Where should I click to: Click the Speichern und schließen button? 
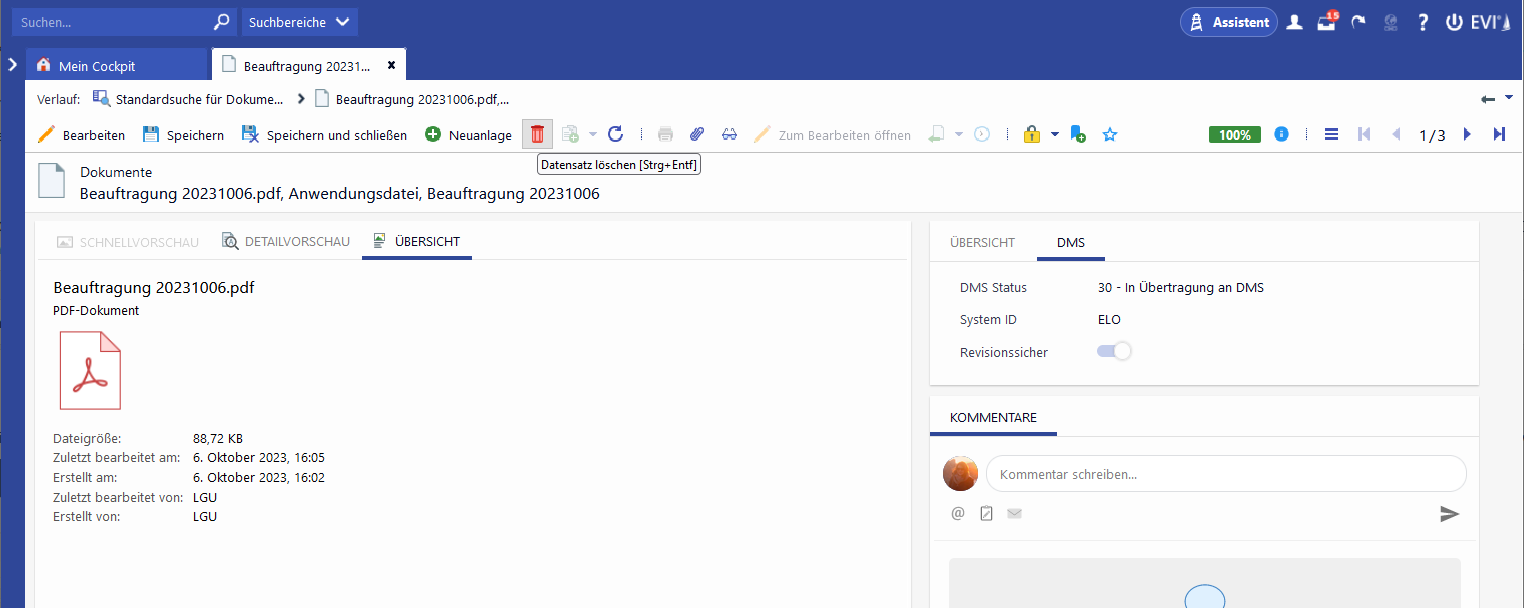[324, 135]
